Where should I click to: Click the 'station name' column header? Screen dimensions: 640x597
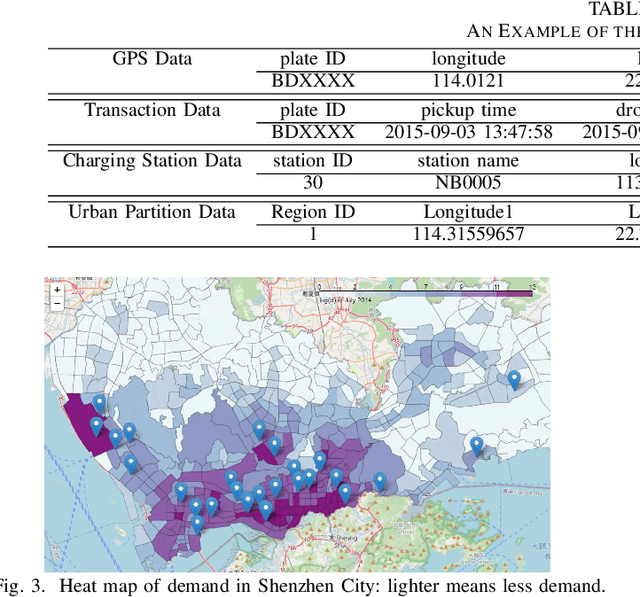[x=468, y=160]
